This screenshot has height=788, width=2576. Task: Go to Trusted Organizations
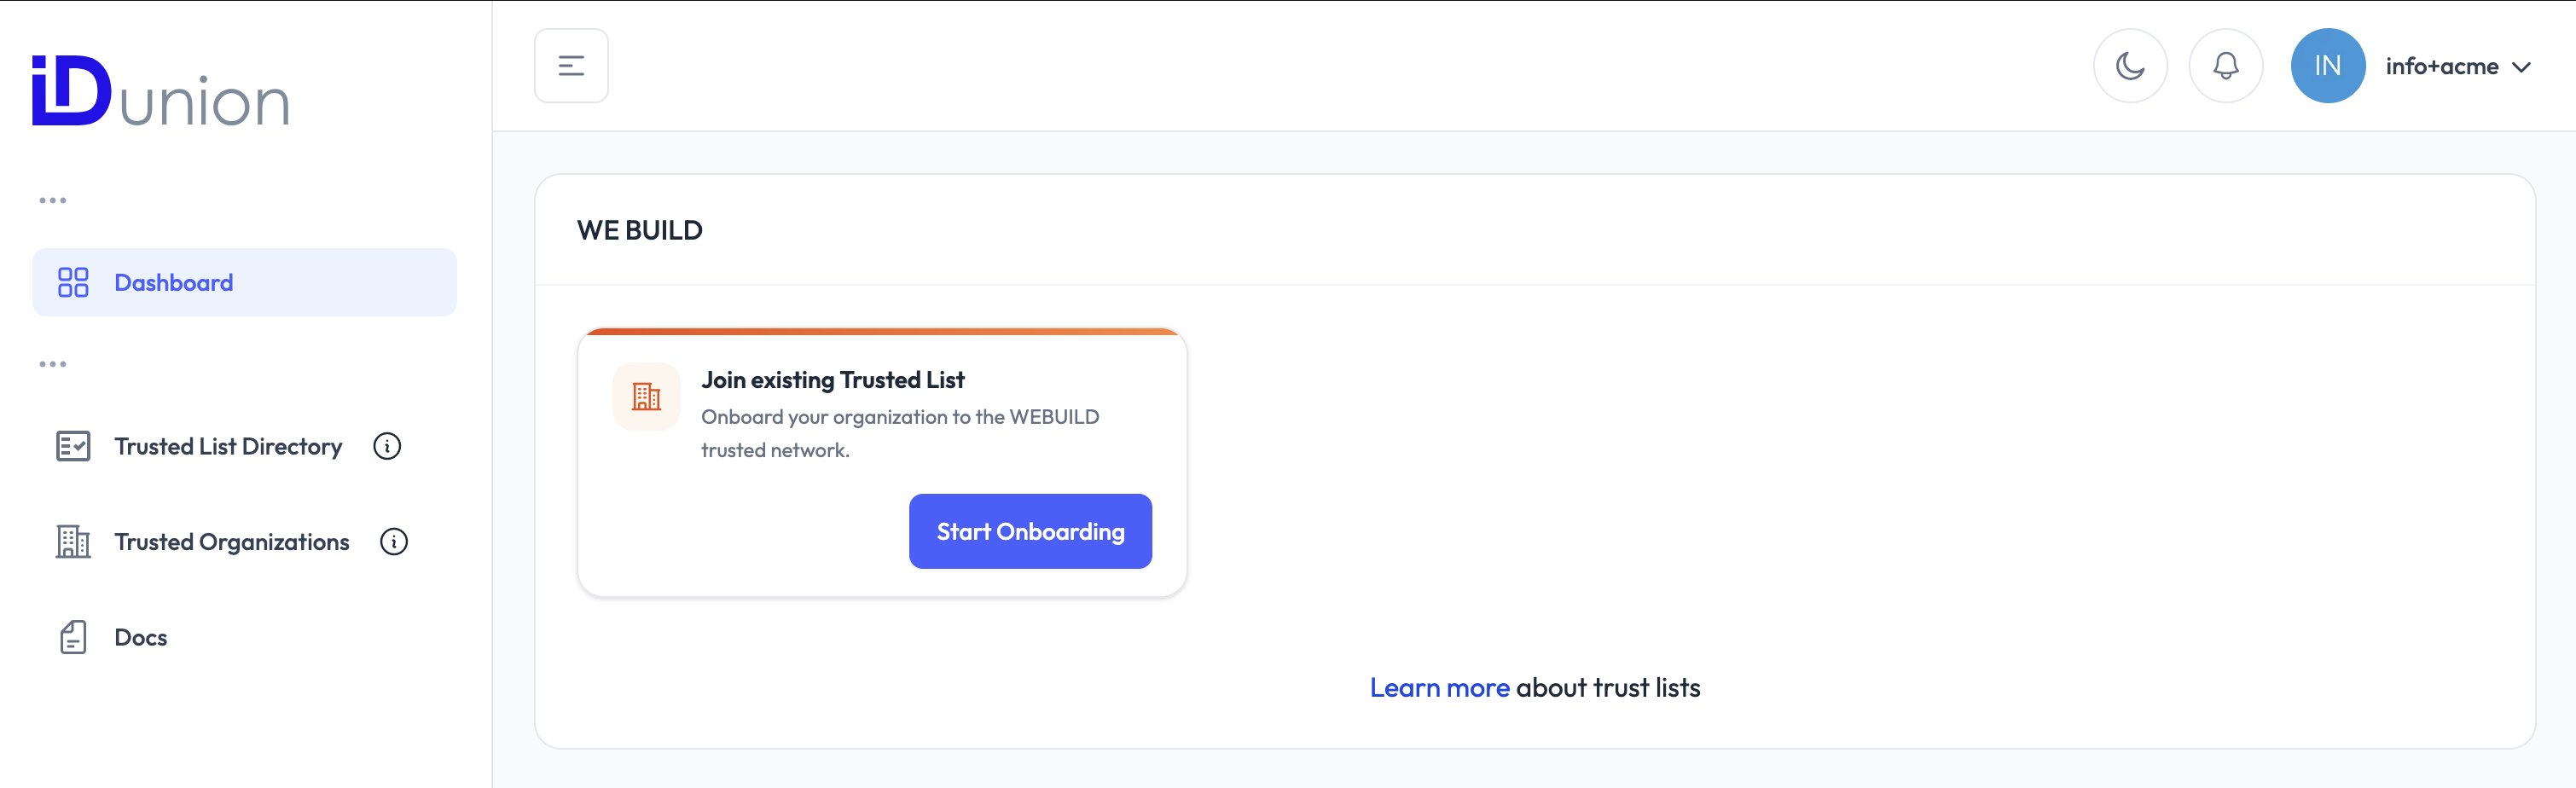232,542
